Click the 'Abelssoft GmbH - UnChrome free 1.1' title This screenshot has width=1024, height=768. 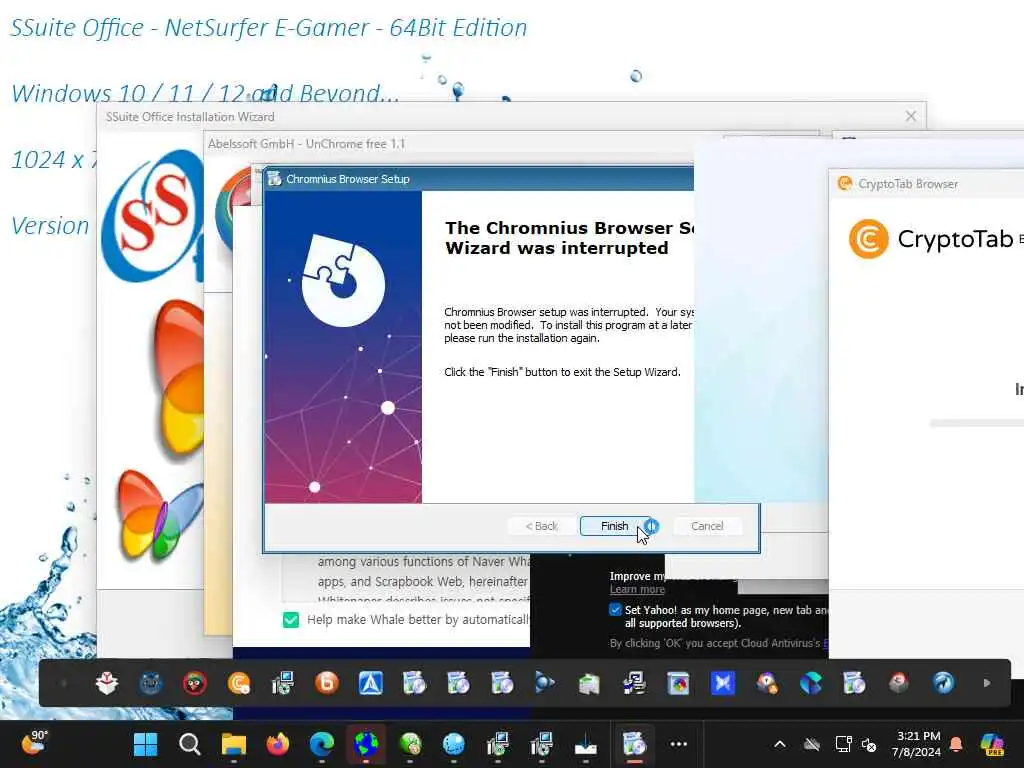[306, 144]
